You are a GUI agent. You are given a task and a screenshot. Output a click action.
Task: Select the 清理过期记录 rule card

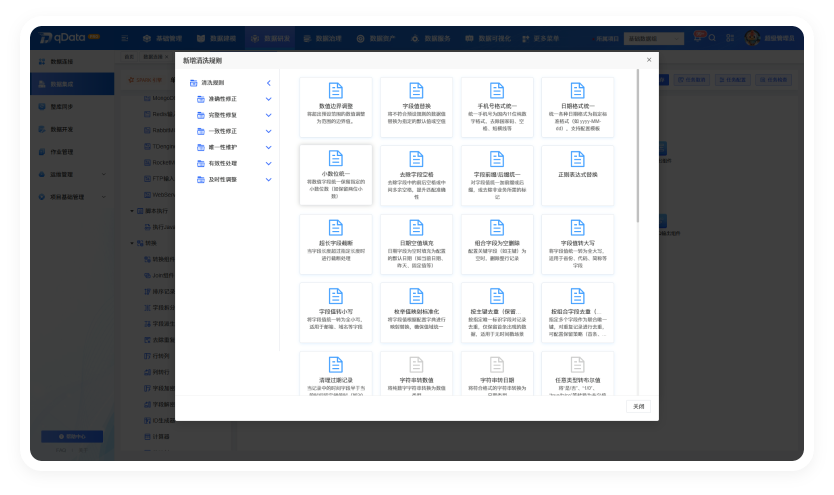coord(336,373)
